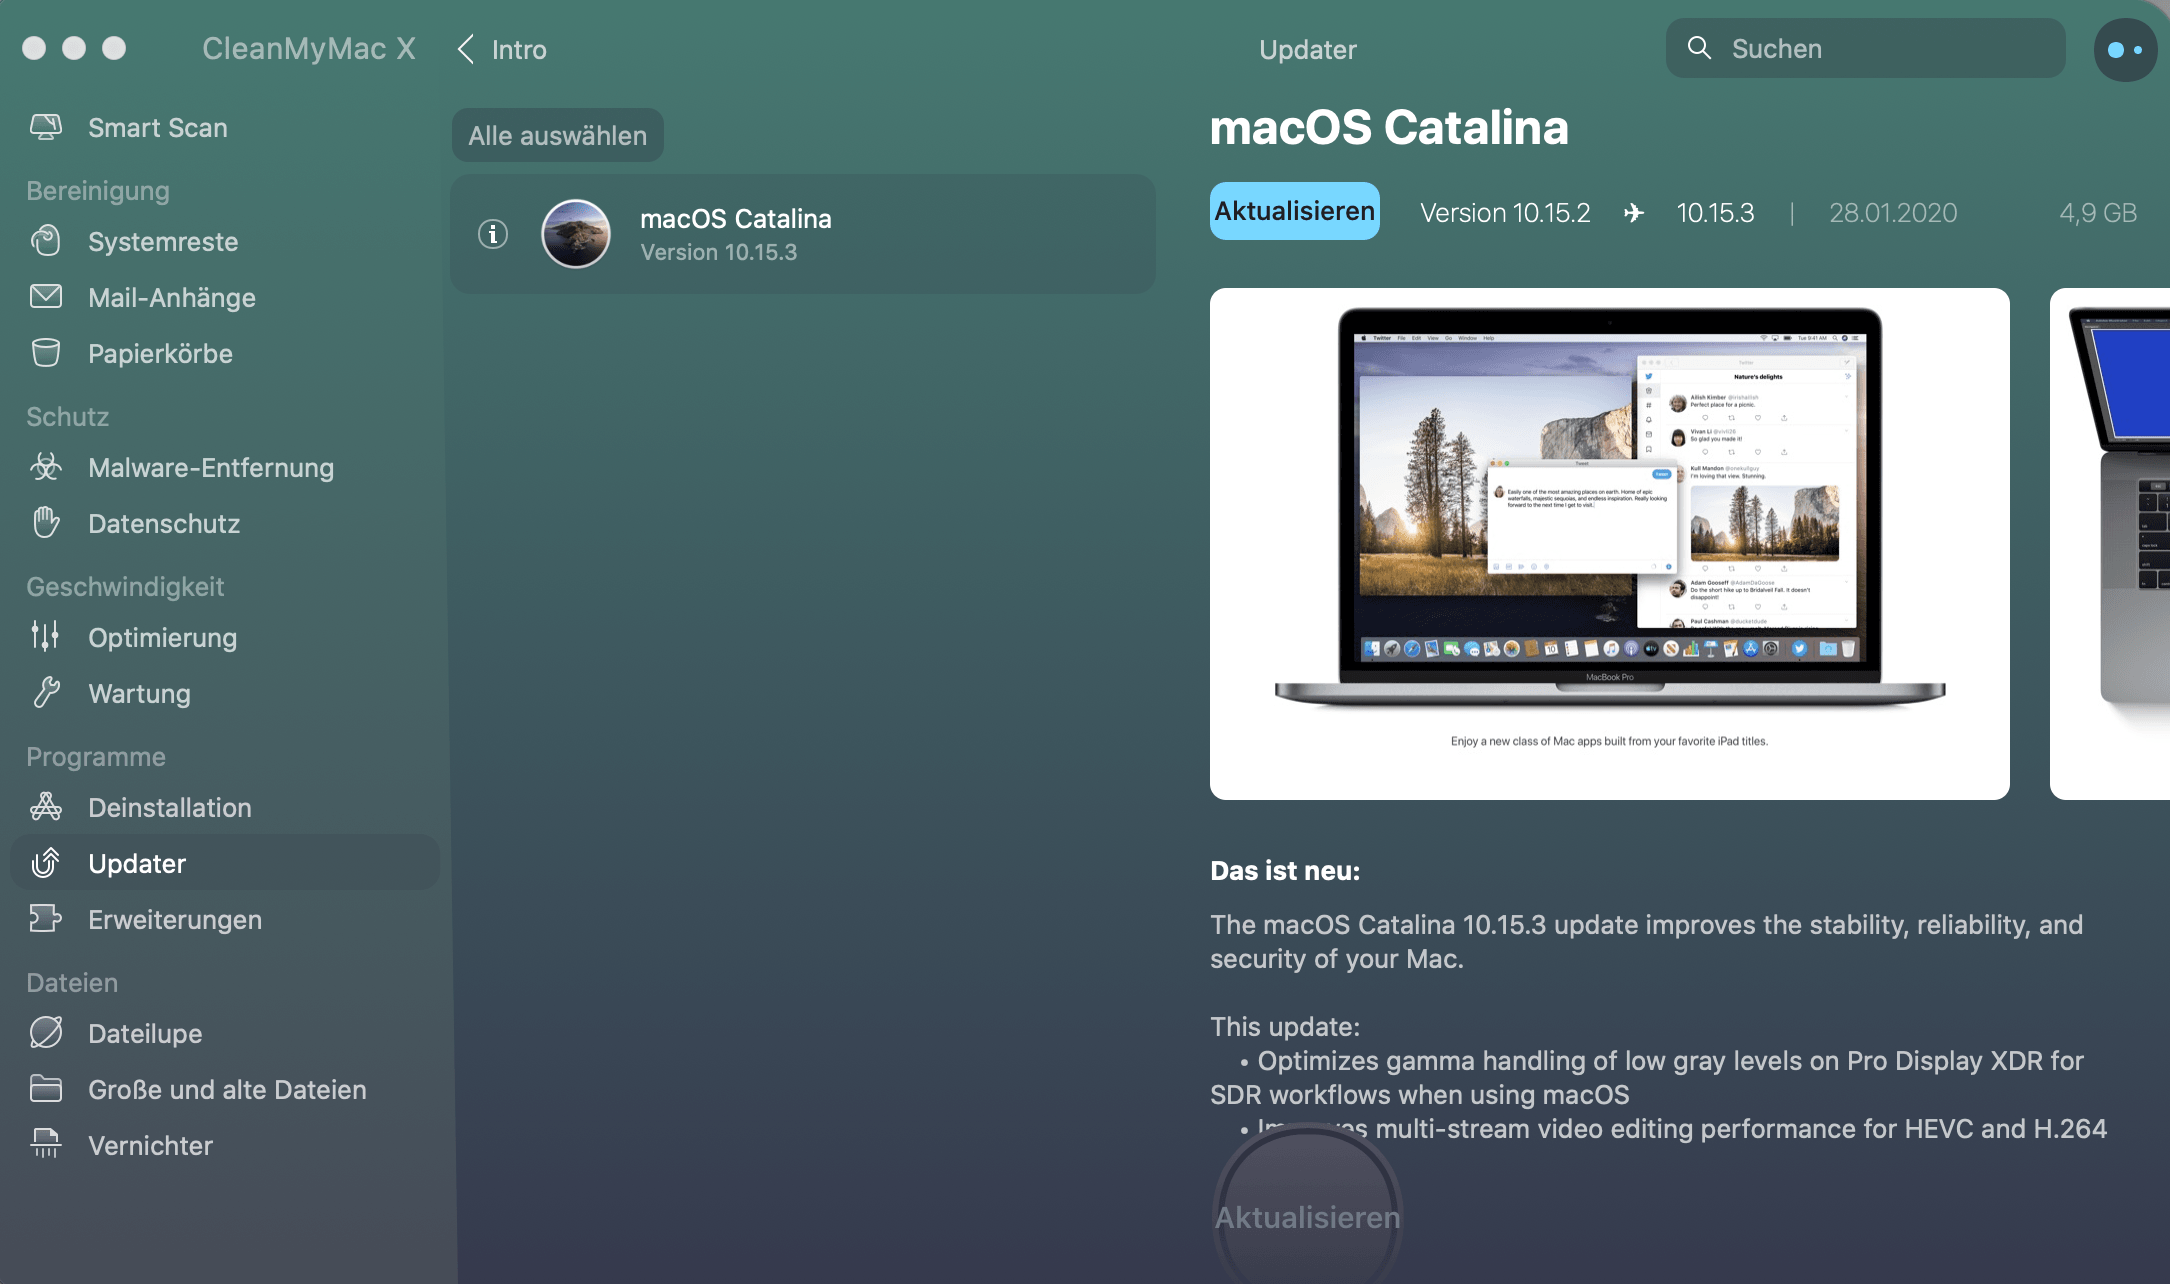The width and height of the screenshot is (2170, 1284).
Task: Click the date 28.01.2020
Action: pyautogui.click(x=1893, y=213)
